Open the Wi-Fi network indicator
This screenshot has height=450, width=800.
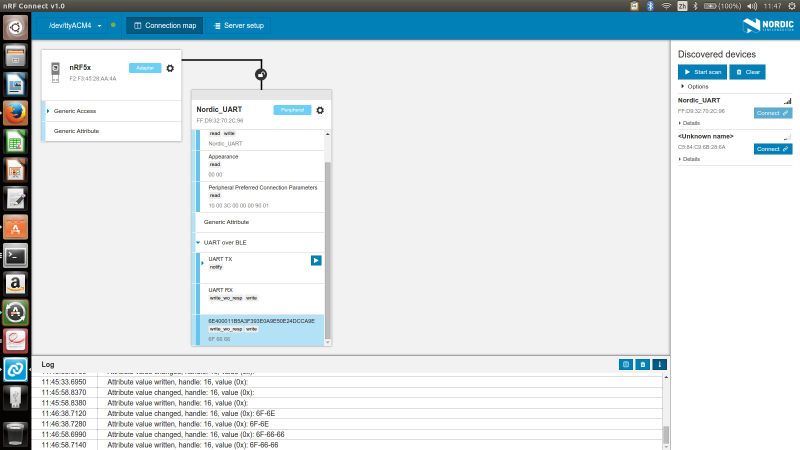(x=666, y=6)
